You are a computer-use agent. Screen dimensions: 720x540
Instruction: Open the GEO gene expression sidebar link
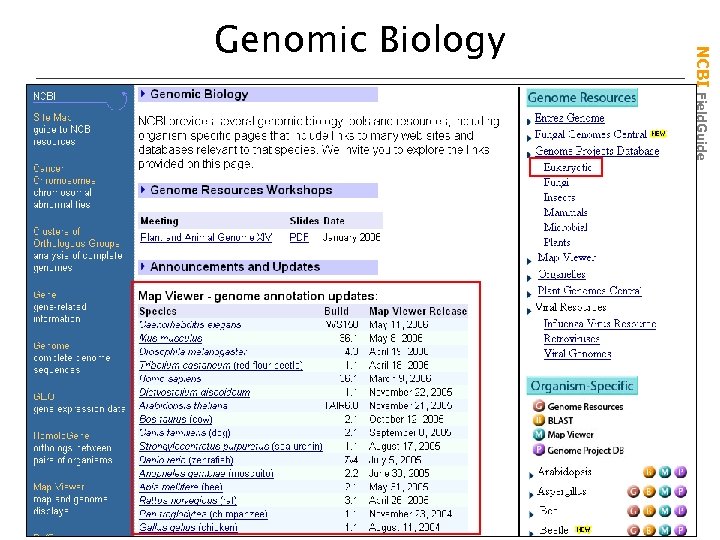click(x=44, y=396)
